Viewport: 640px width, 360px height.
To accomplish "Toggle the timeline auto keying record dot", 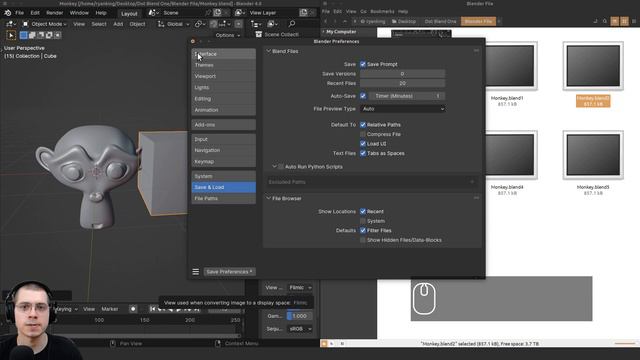I will pyautogui.click(x=133, y=309).
